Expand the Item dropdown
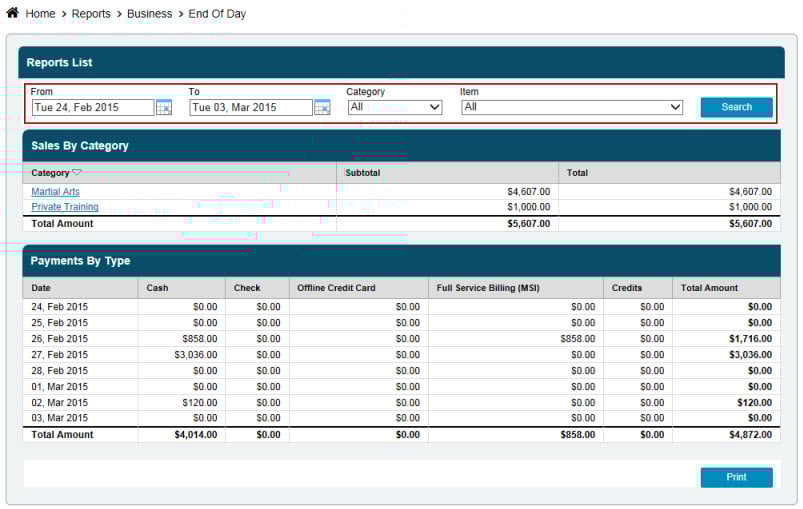This screenshot has width=803, height=509. (572, 107)
